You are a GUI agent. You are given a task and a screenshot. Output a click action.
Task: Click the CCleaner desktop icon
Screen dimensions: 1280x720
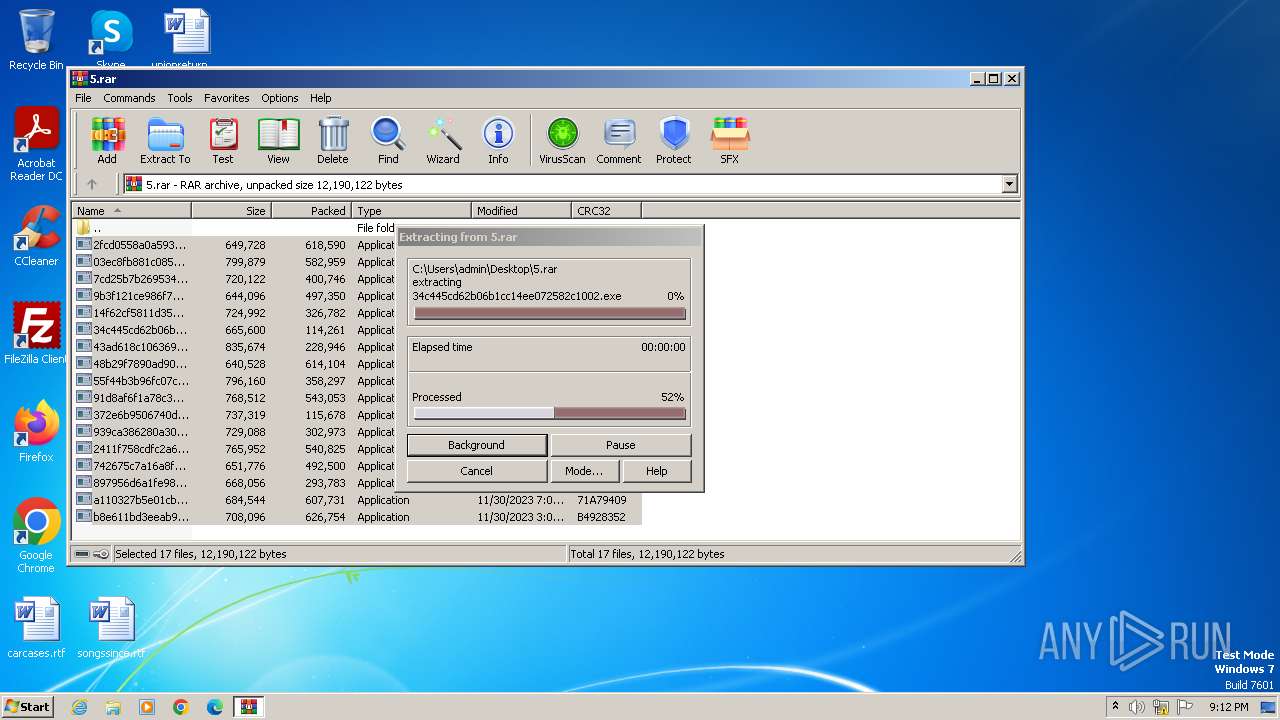(x=36, y=236)
